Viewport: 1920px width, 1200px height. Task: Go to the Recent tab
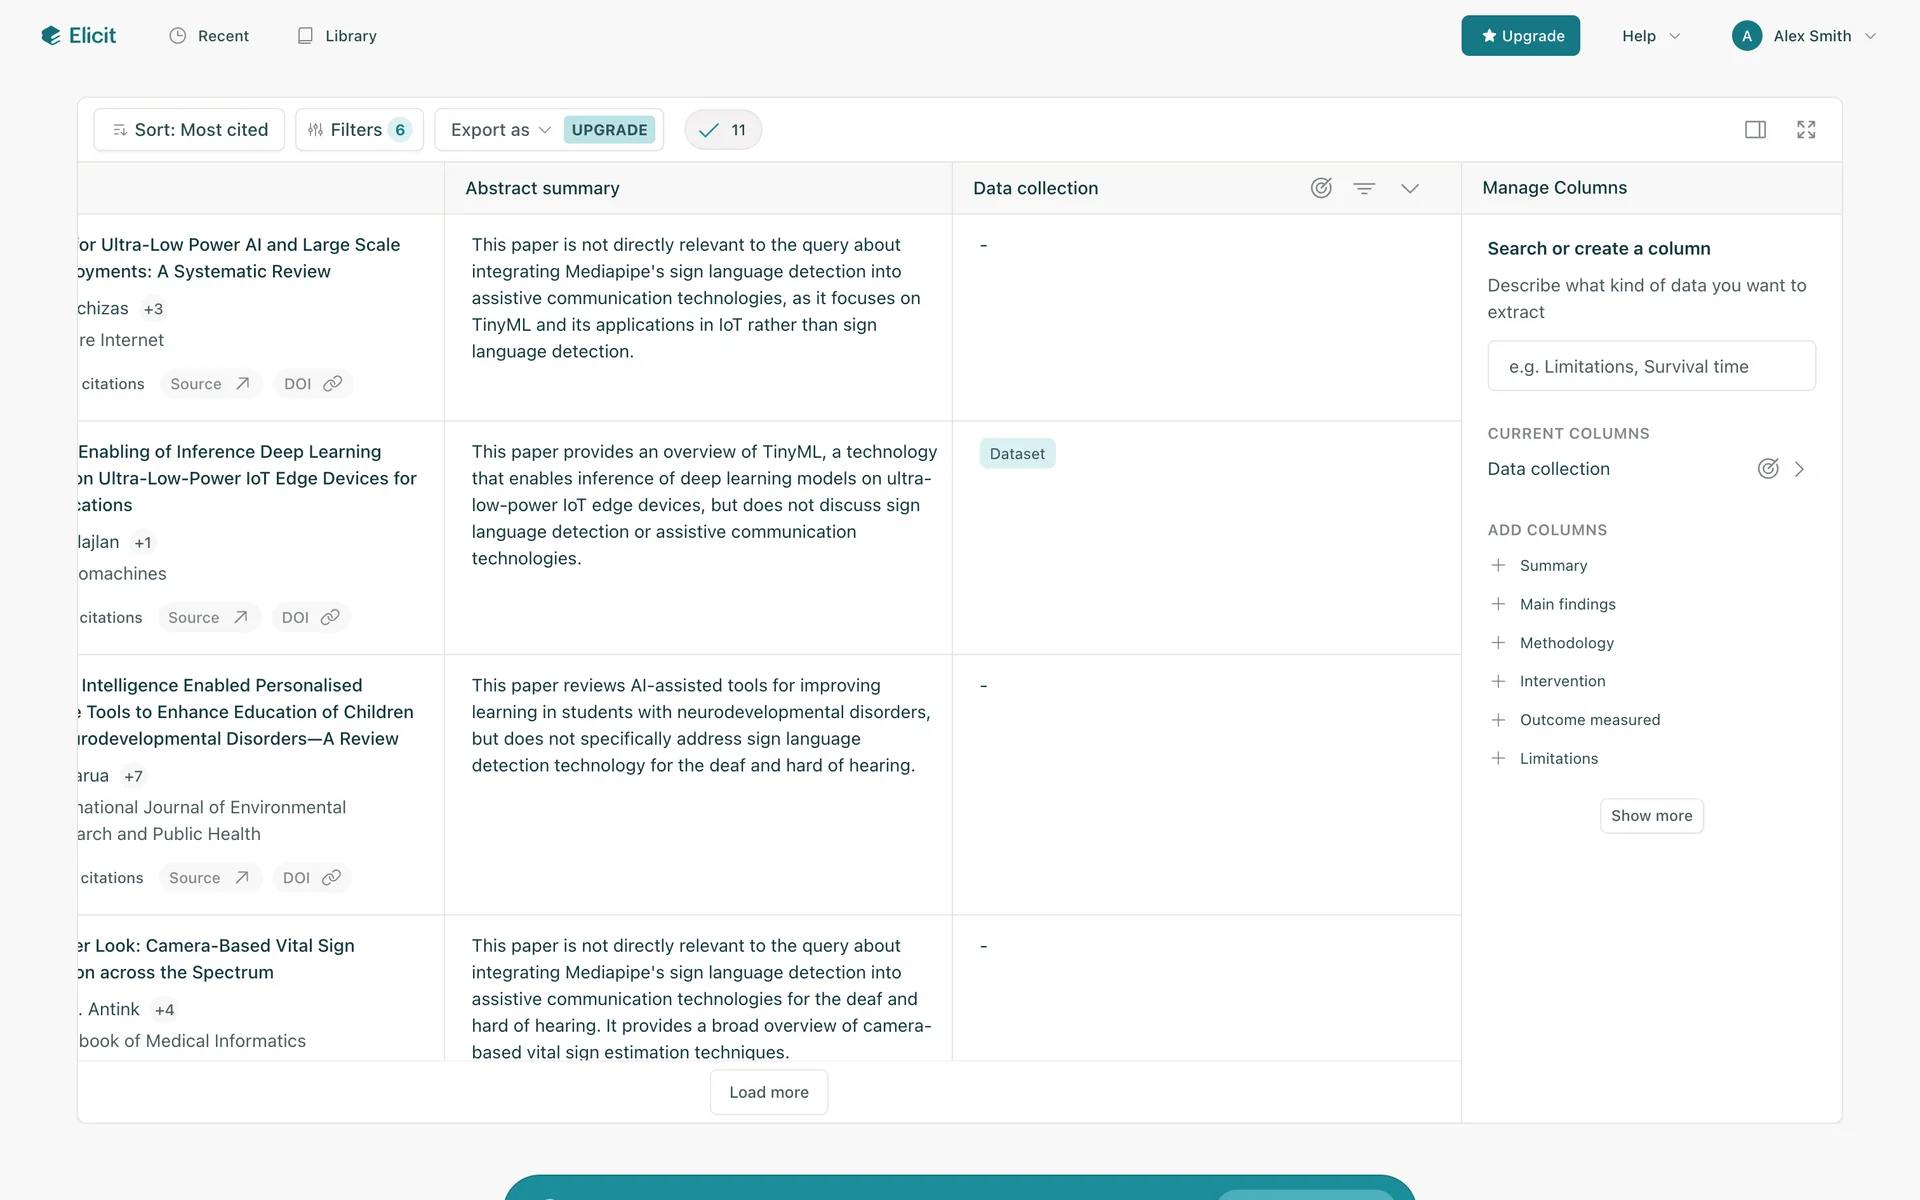tap(209, 36)
